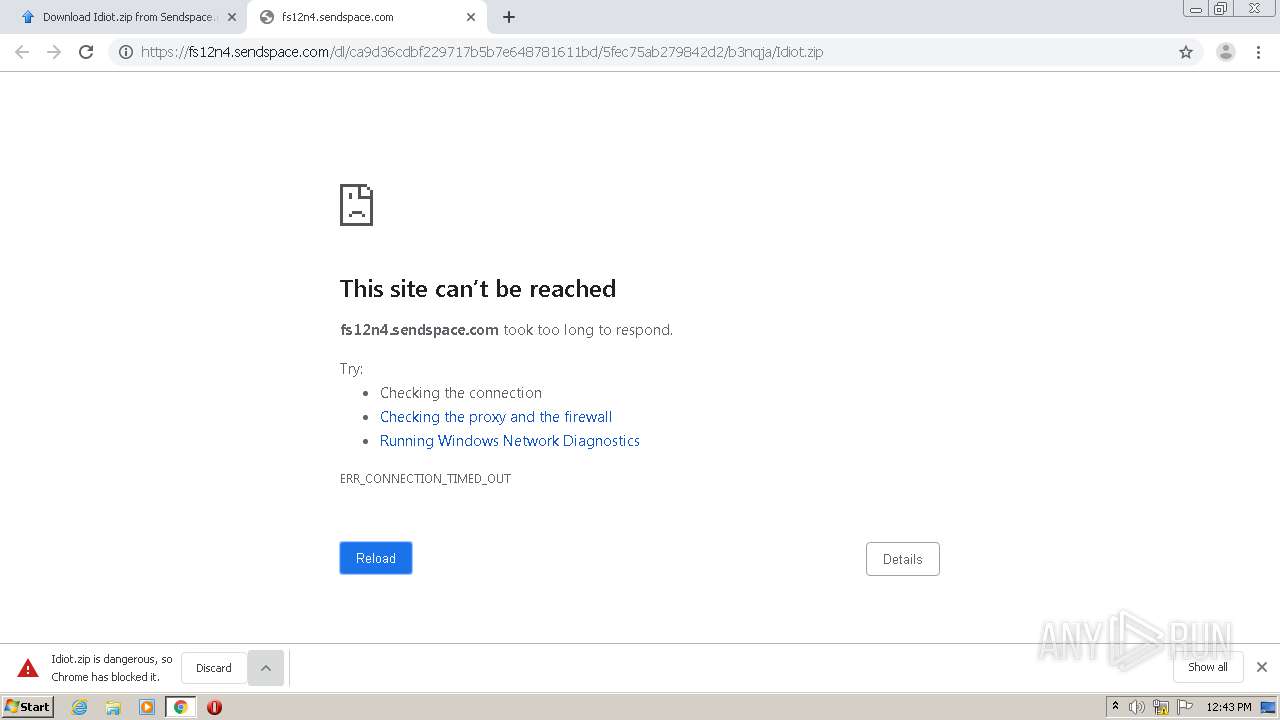Open Running Windows Network Diagnostics link
The image size is (1280, 720).
pos(509,441)
